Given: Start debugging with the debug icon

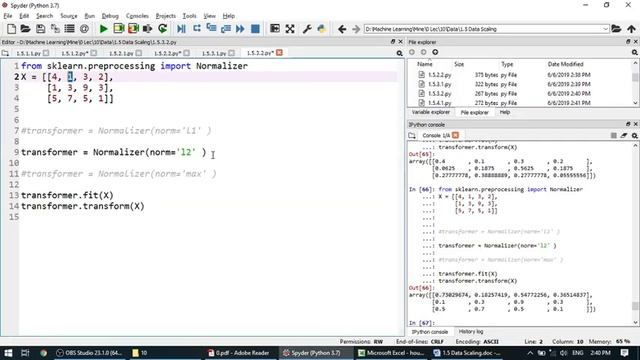Looking at the screenshot, I should coord(182,29).
